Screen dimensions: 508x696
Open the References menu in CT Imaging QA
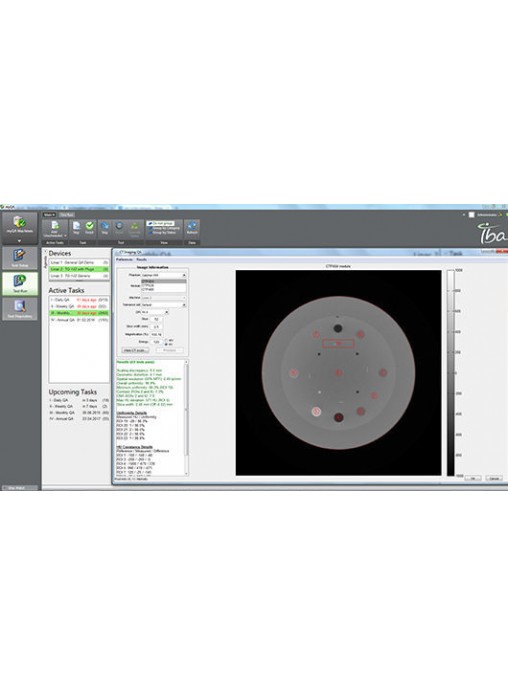[124, 260]
